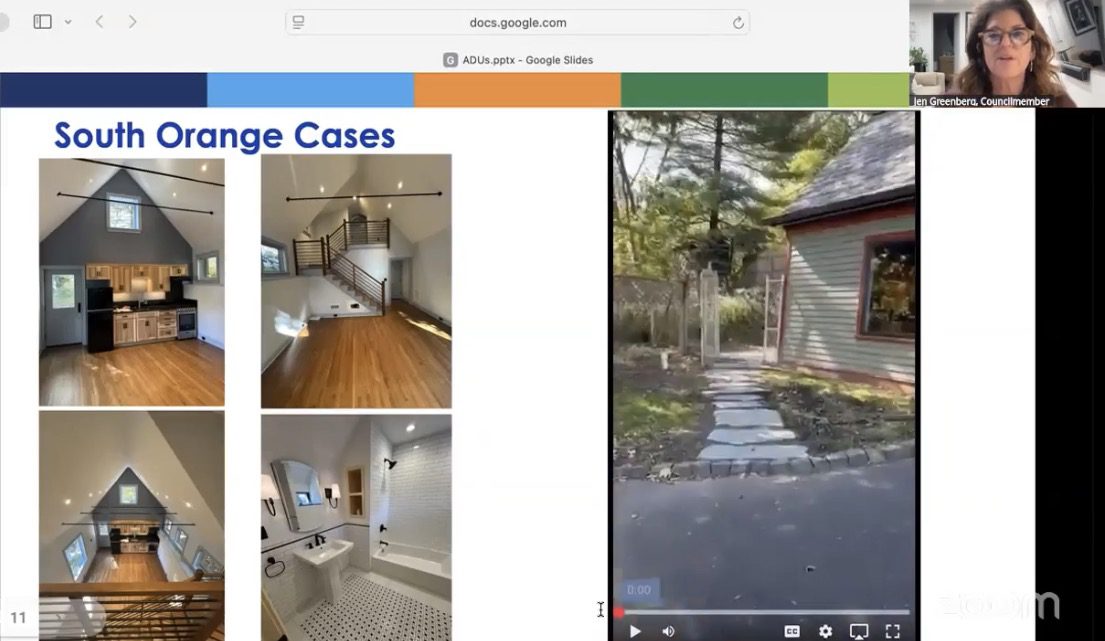Image resolution: width=1105 pixels, height=641 pixels.
Task: Expand the sidebar tab group dropdown arrow
Action: tap(68, 22)
